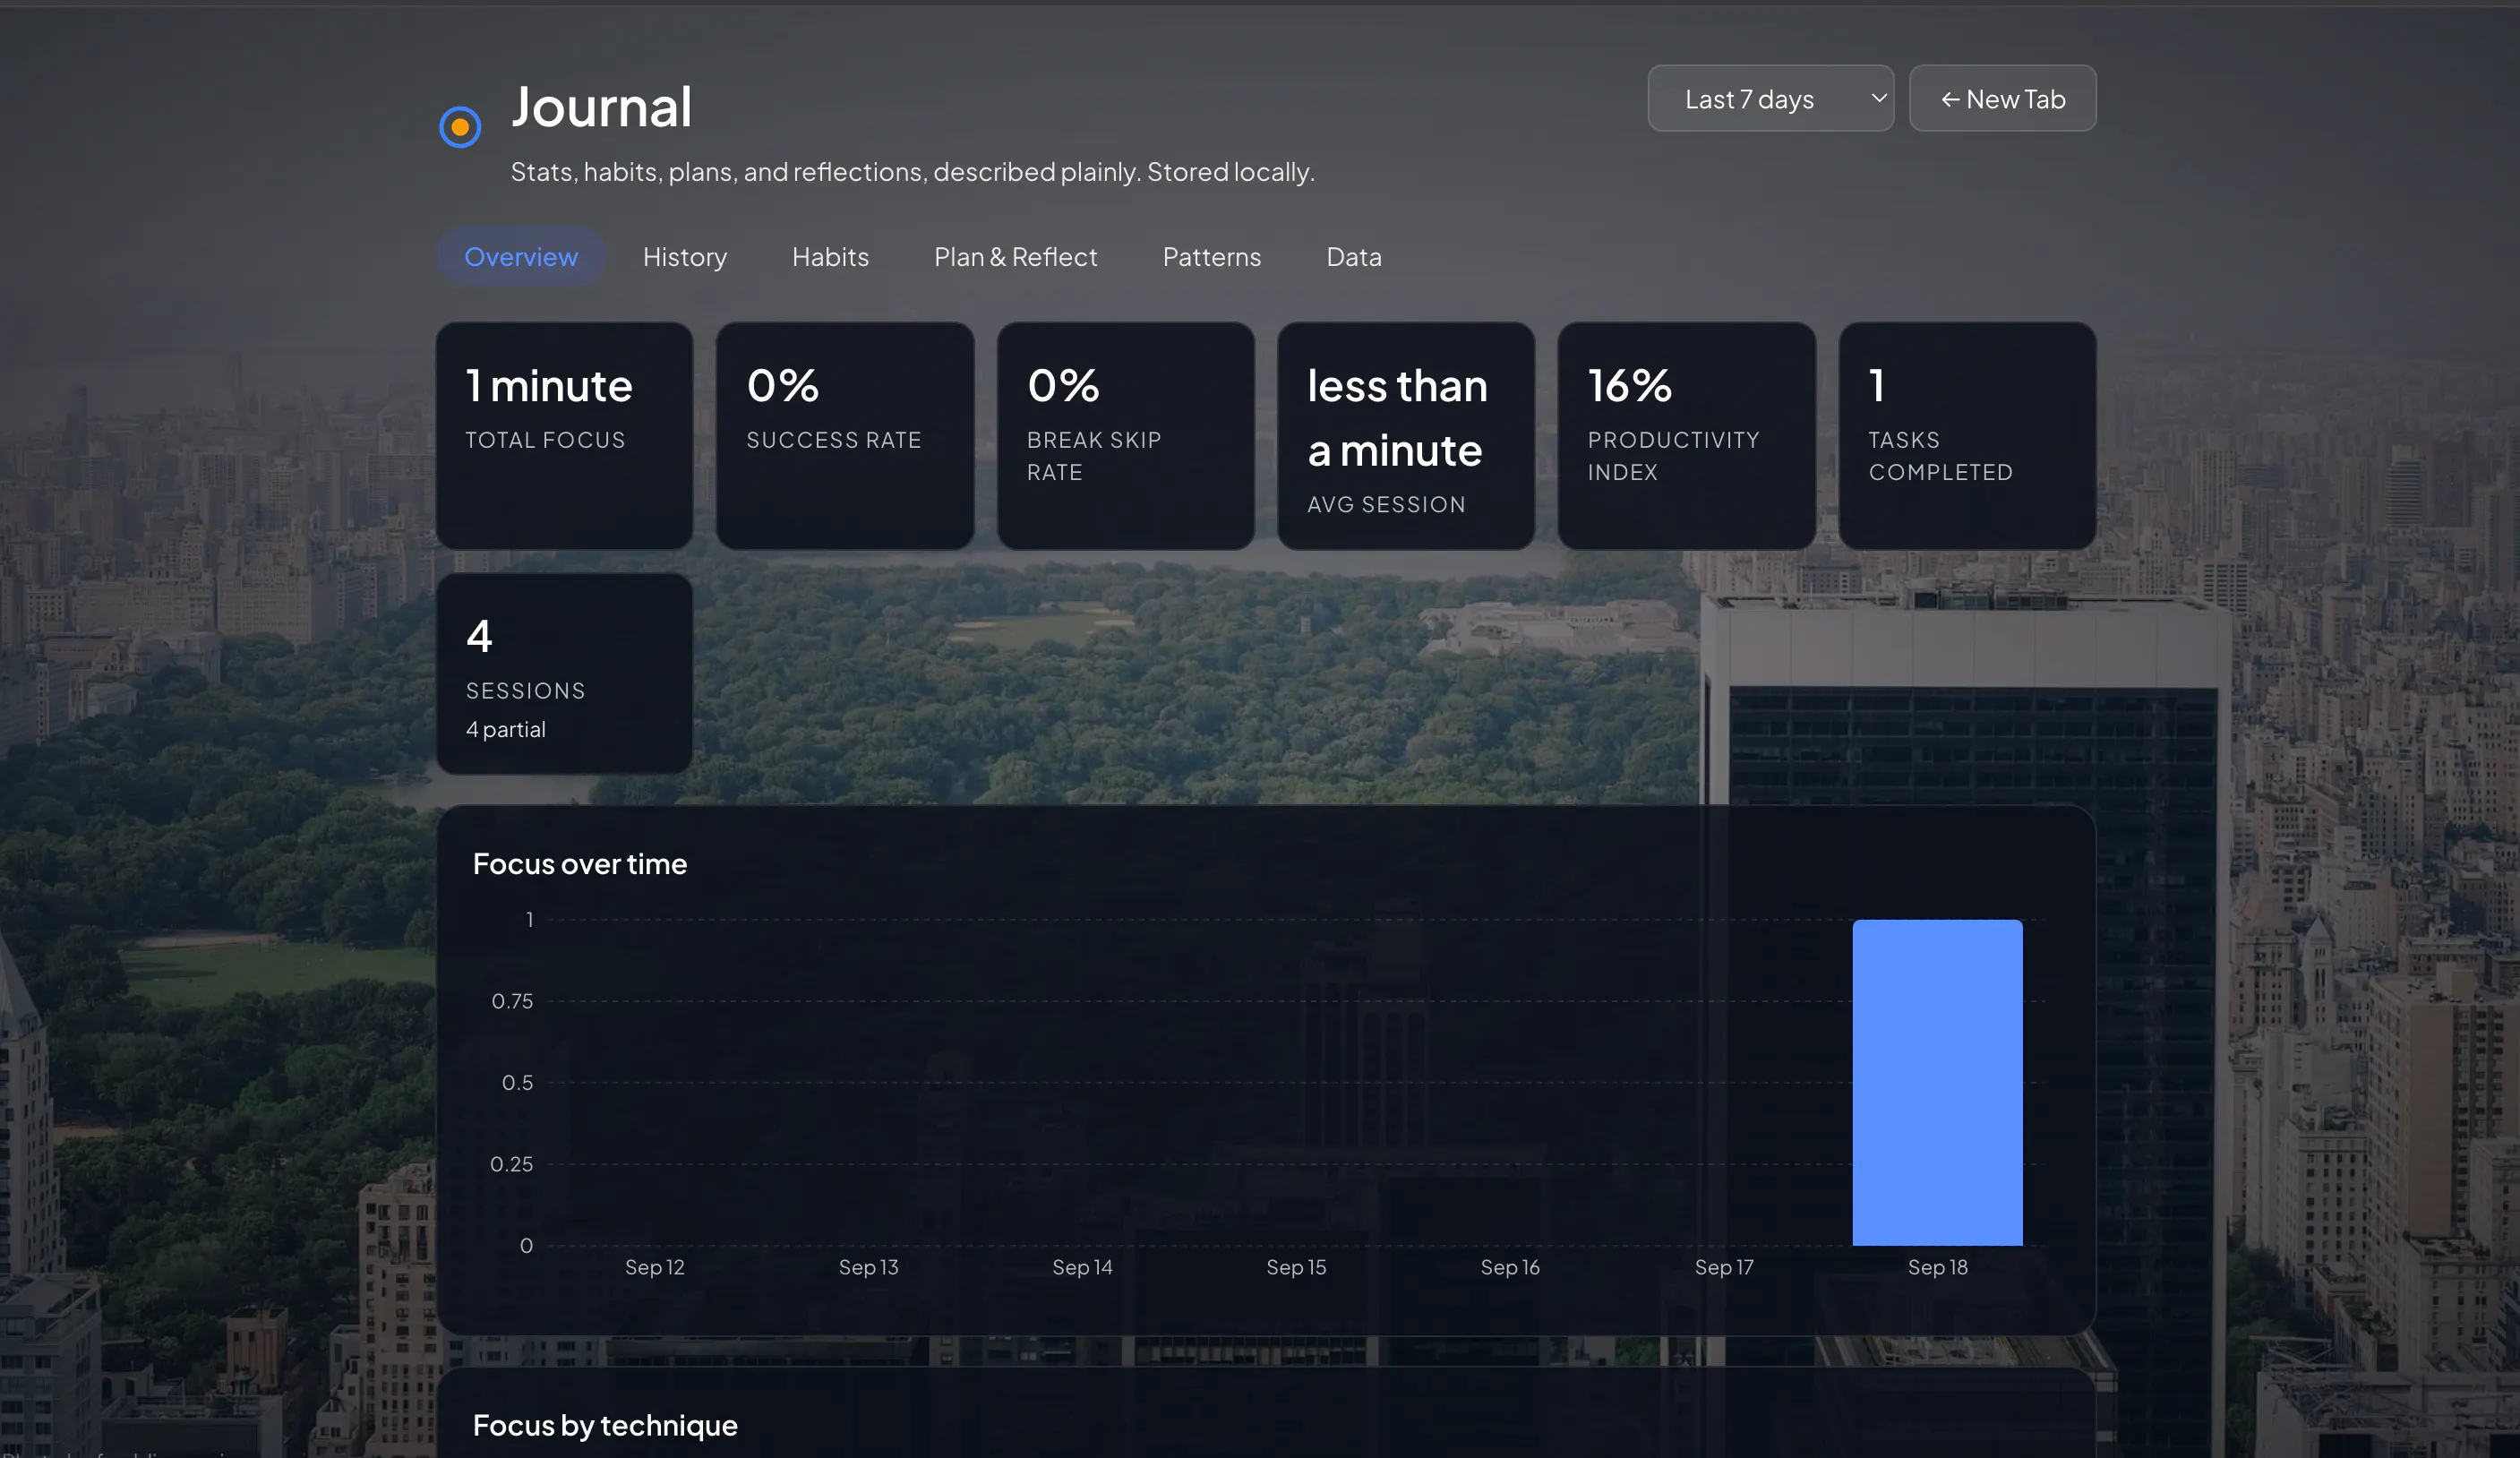Click the "Focus over time" chart heading
Screen dimensions: 2520x1458
click(580, 864)
